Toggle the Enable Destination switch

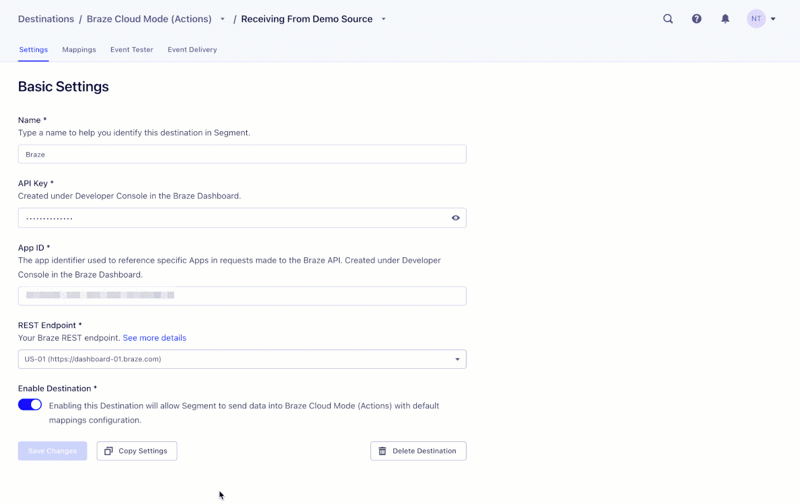tap(30, 405)
